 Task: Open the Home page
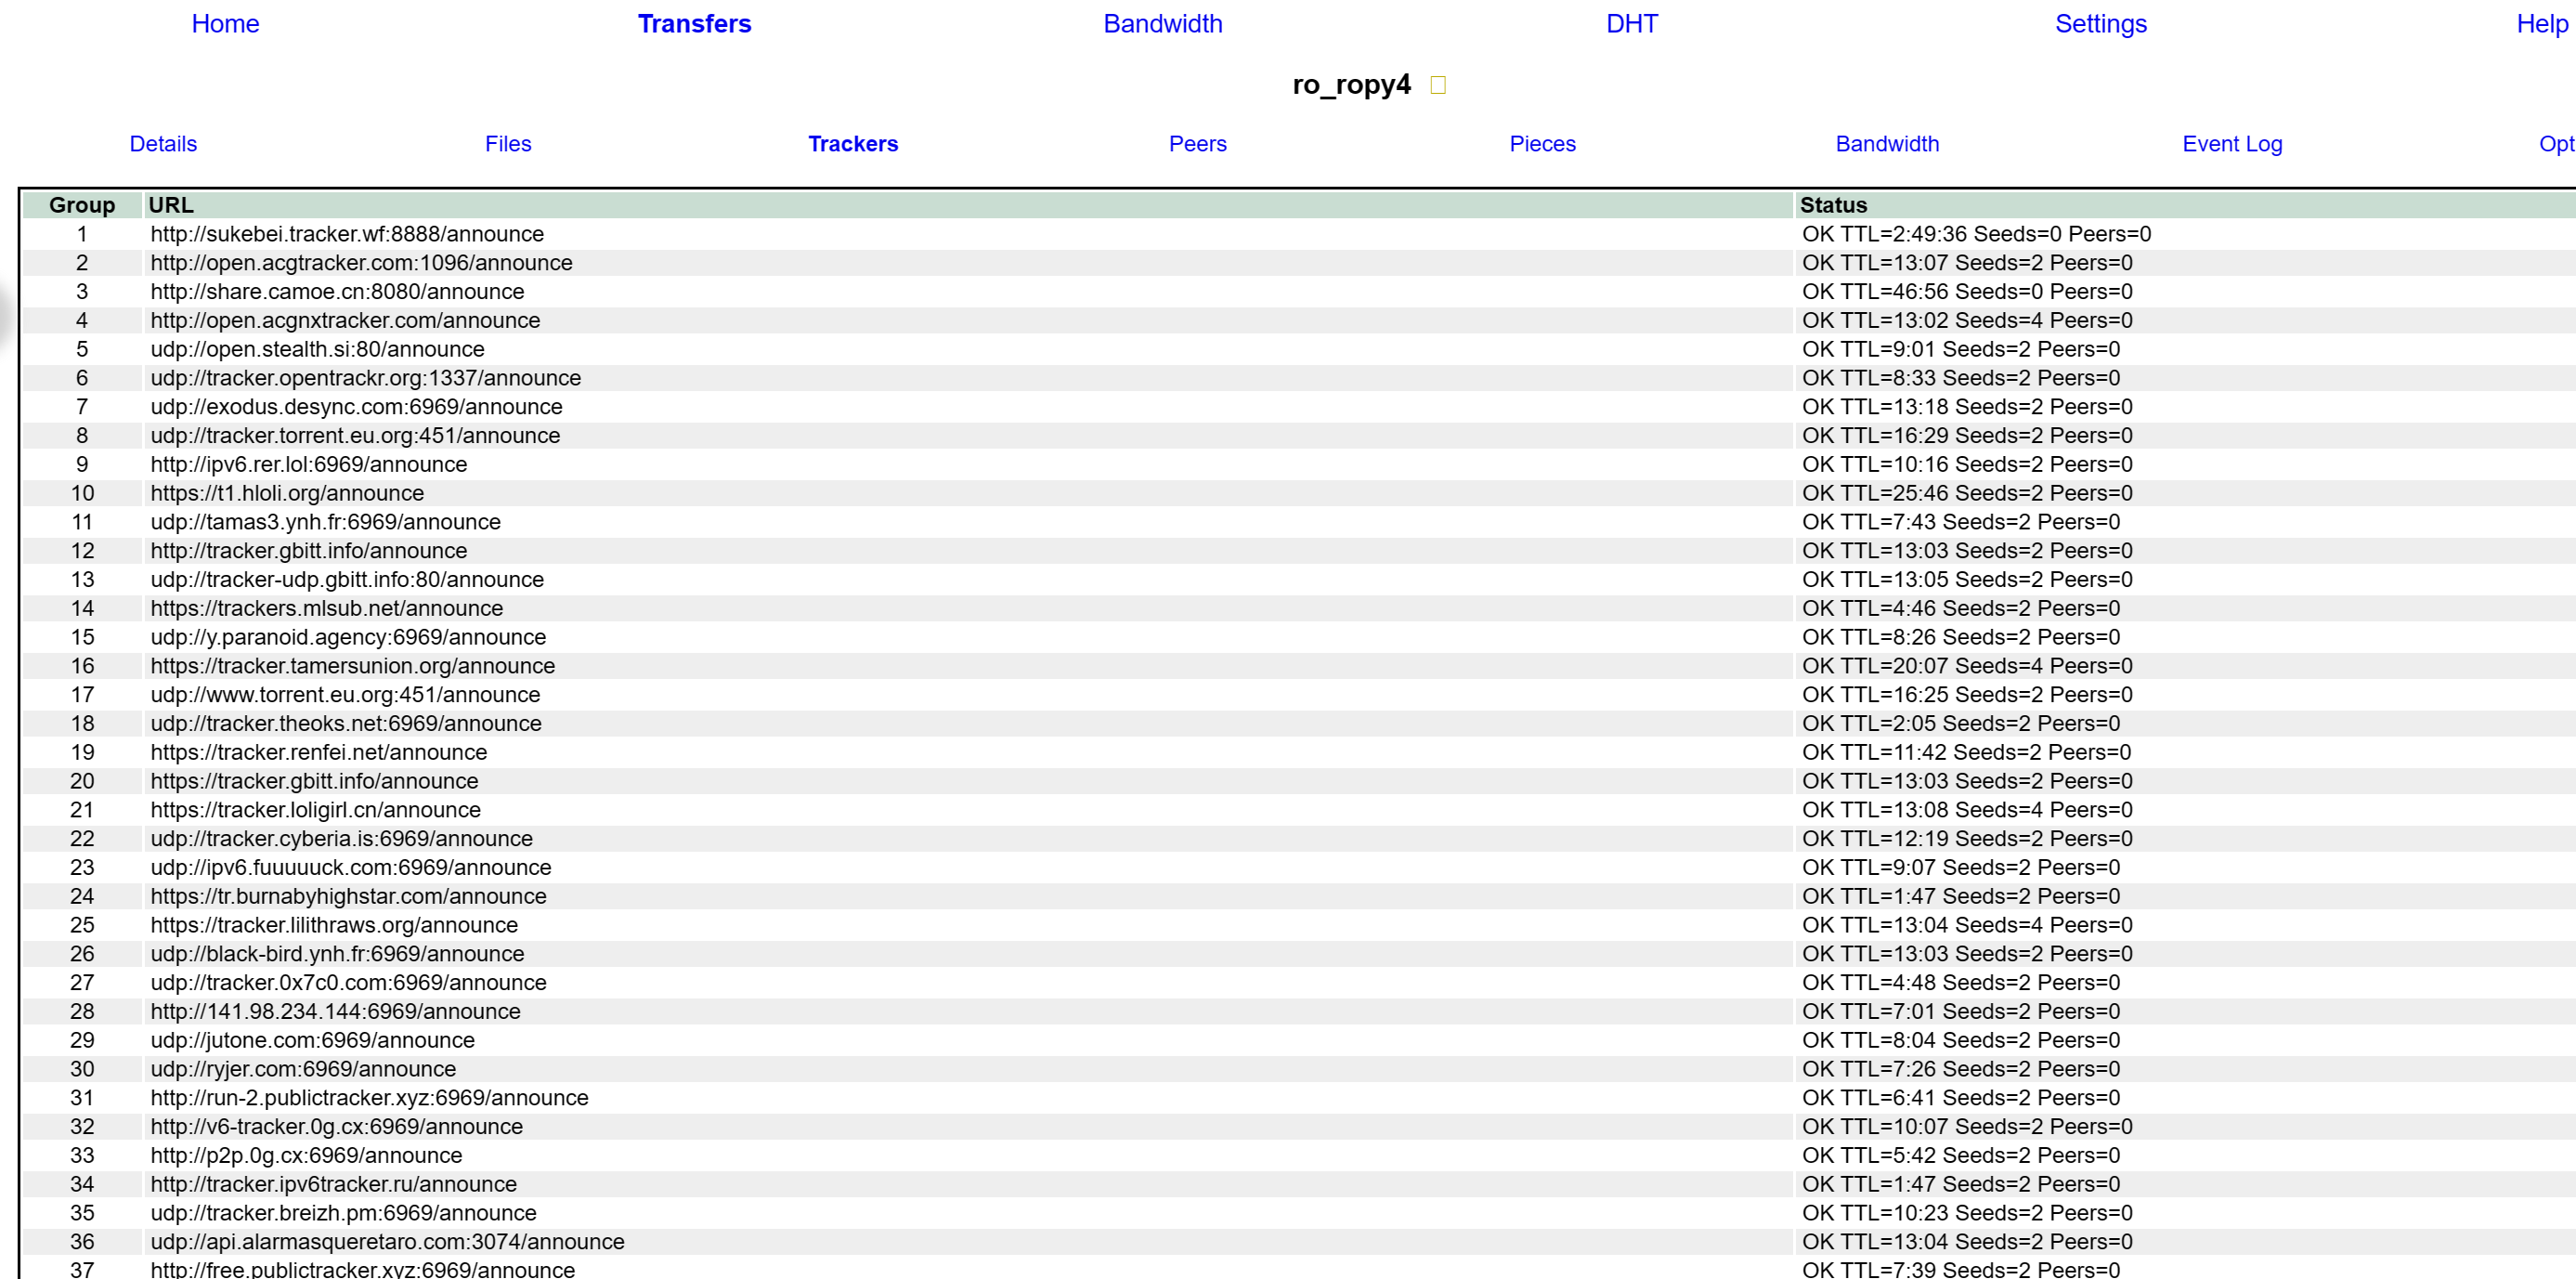(225, 24)
